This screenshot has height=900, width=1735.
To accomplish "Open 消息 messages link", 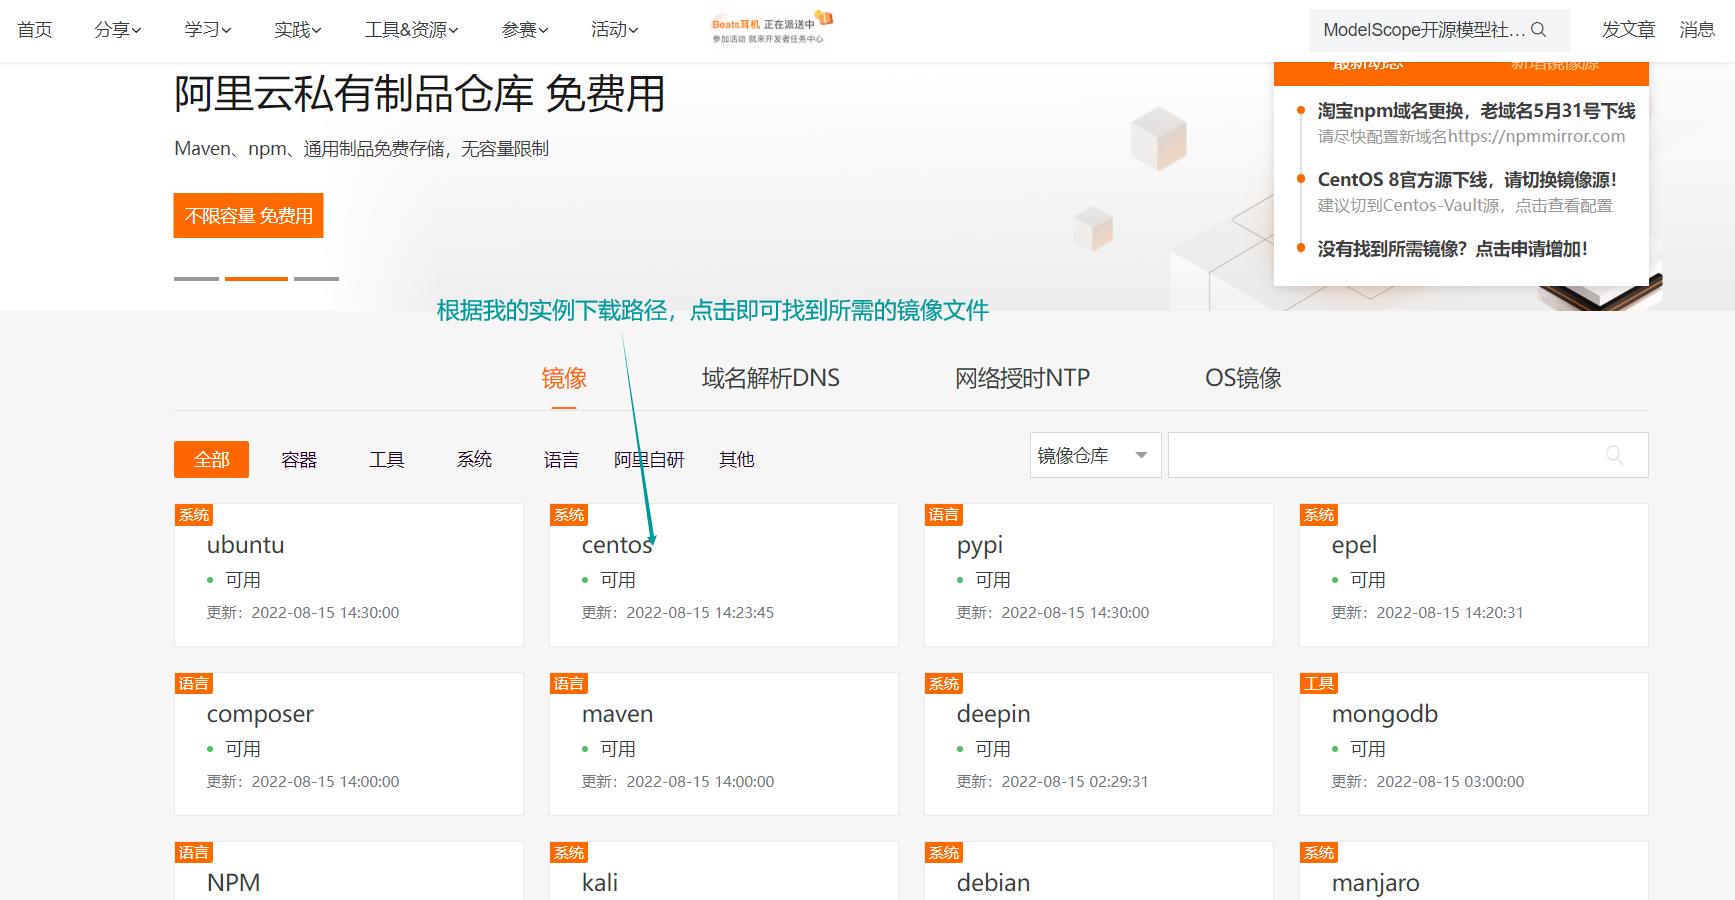I will (x=1697, y=30).
